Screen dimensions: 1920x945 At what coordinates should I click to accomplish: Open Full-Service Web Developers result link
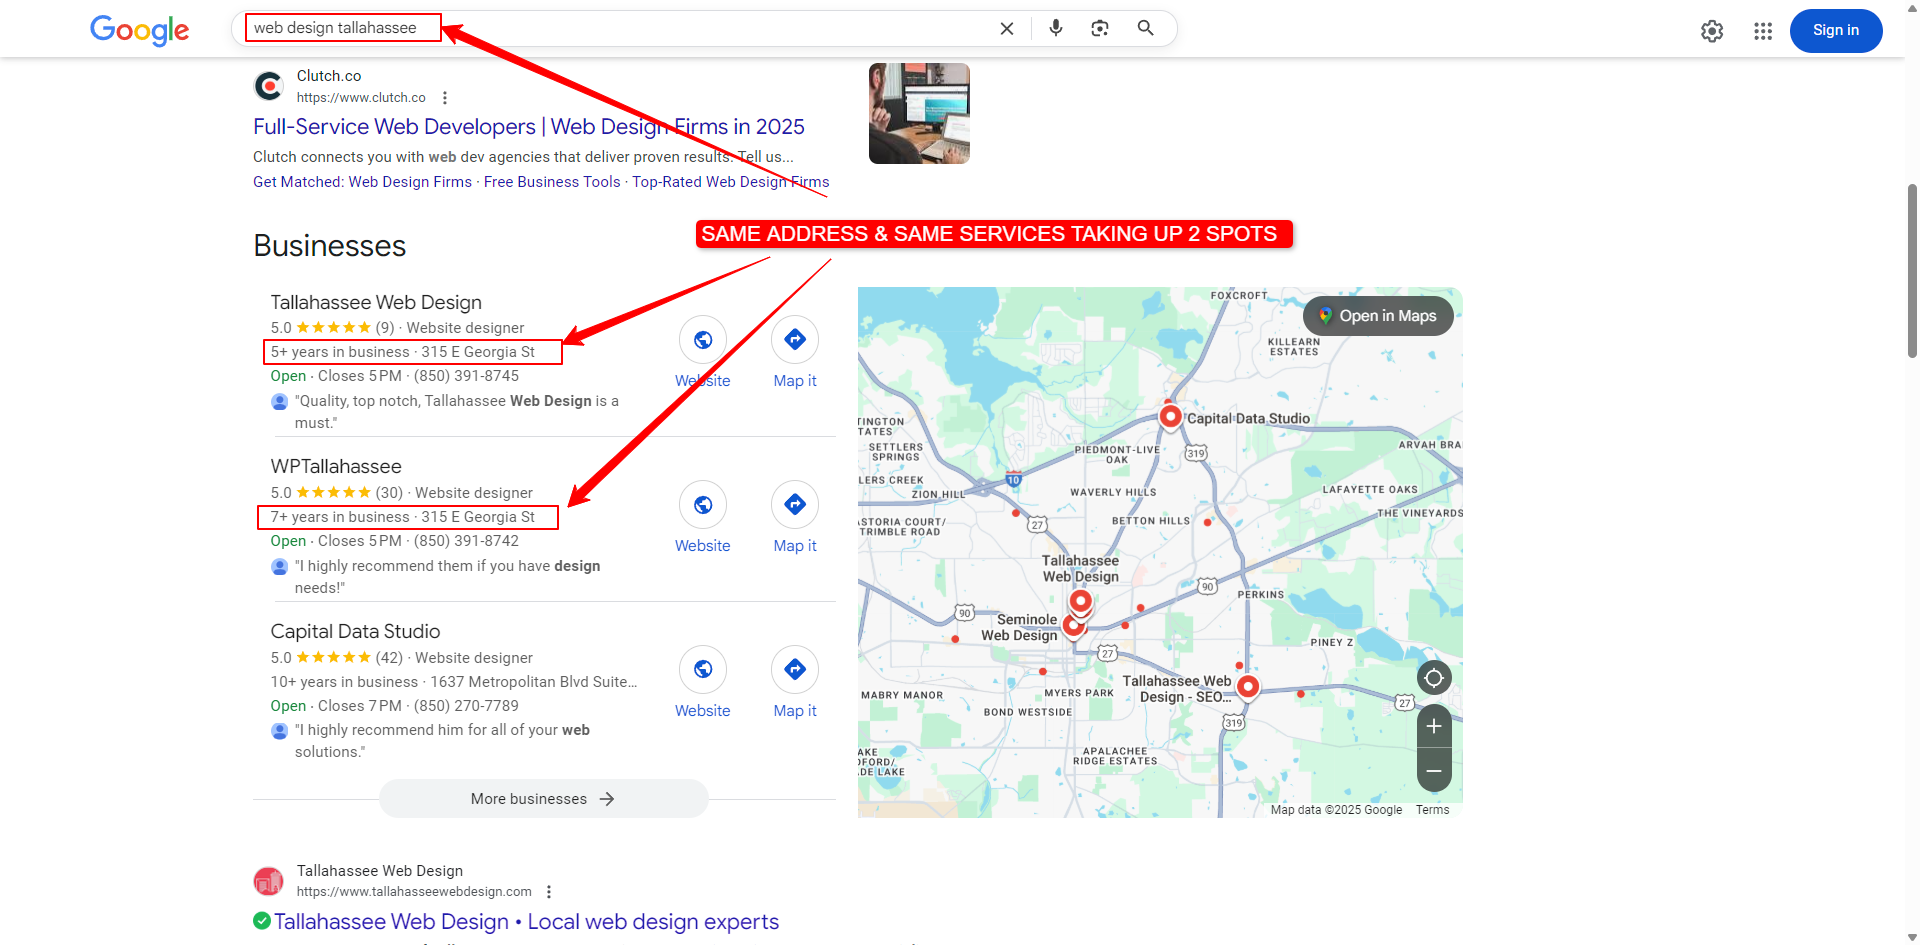point(528,127)
